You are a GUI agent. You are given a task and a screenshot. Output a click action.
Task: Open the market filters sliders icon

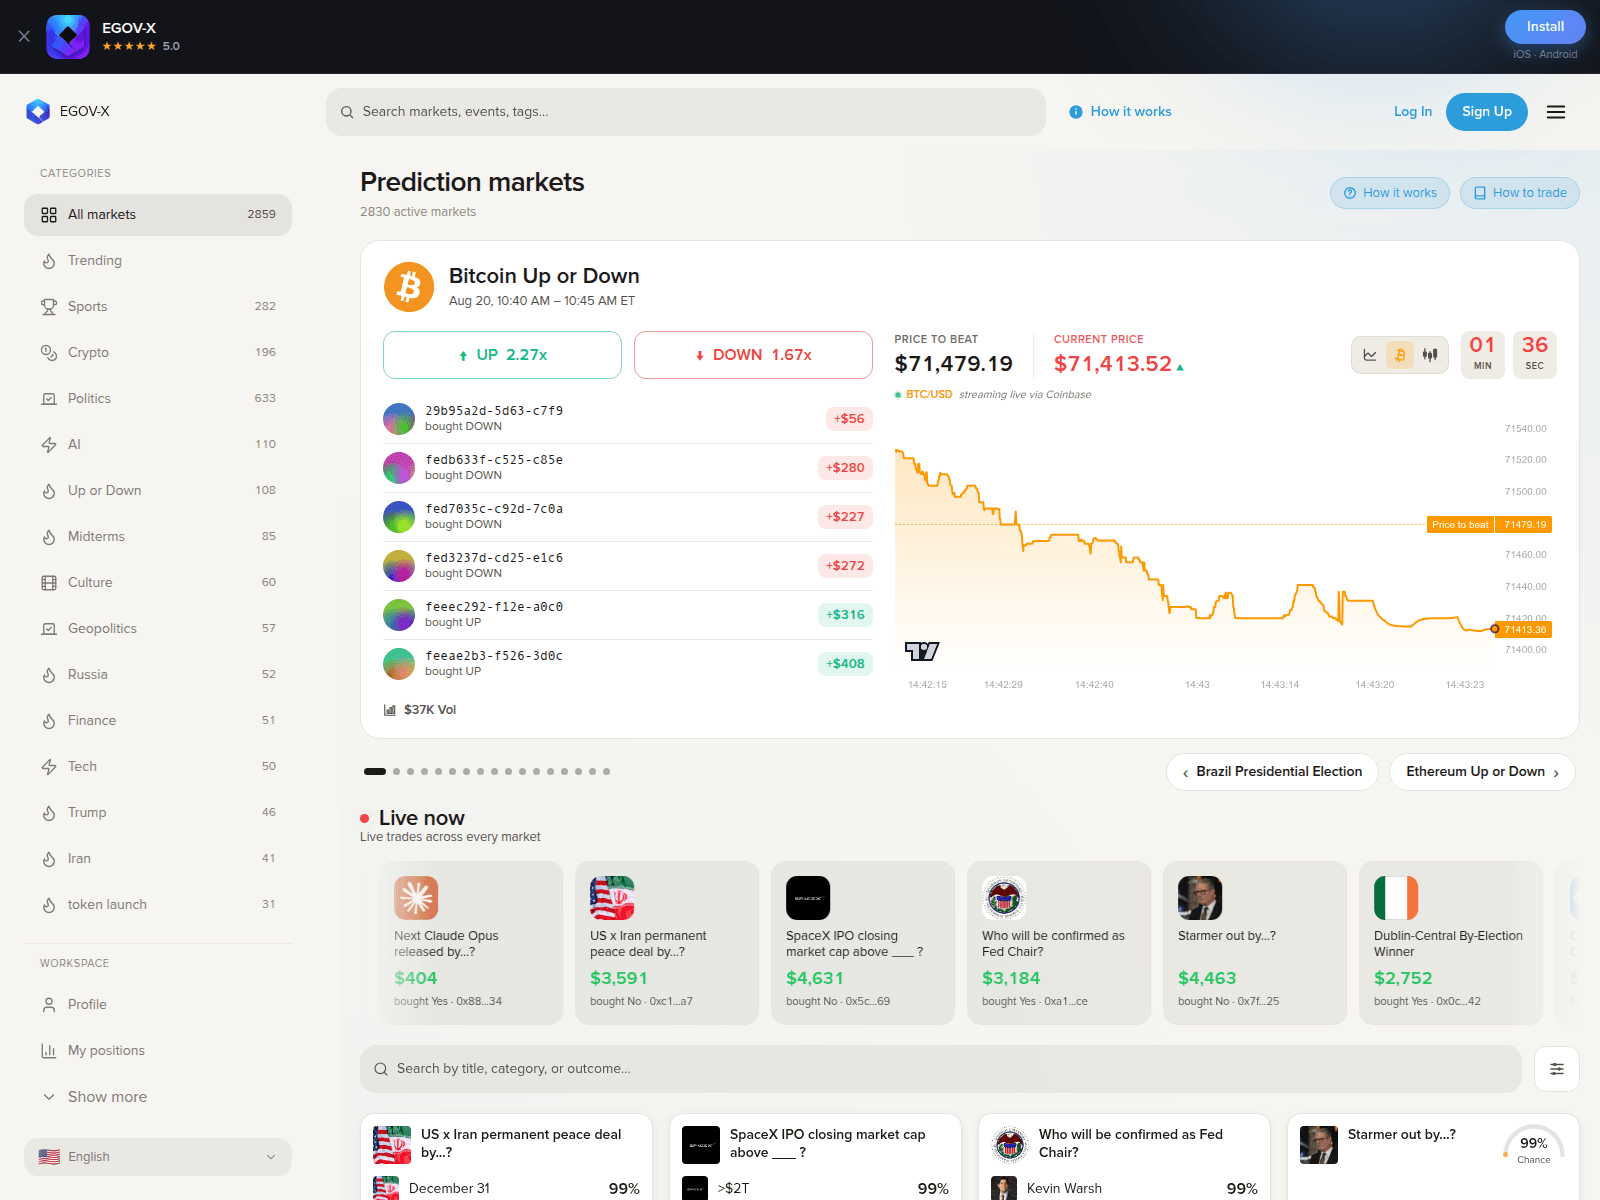pos(1557,1069)
